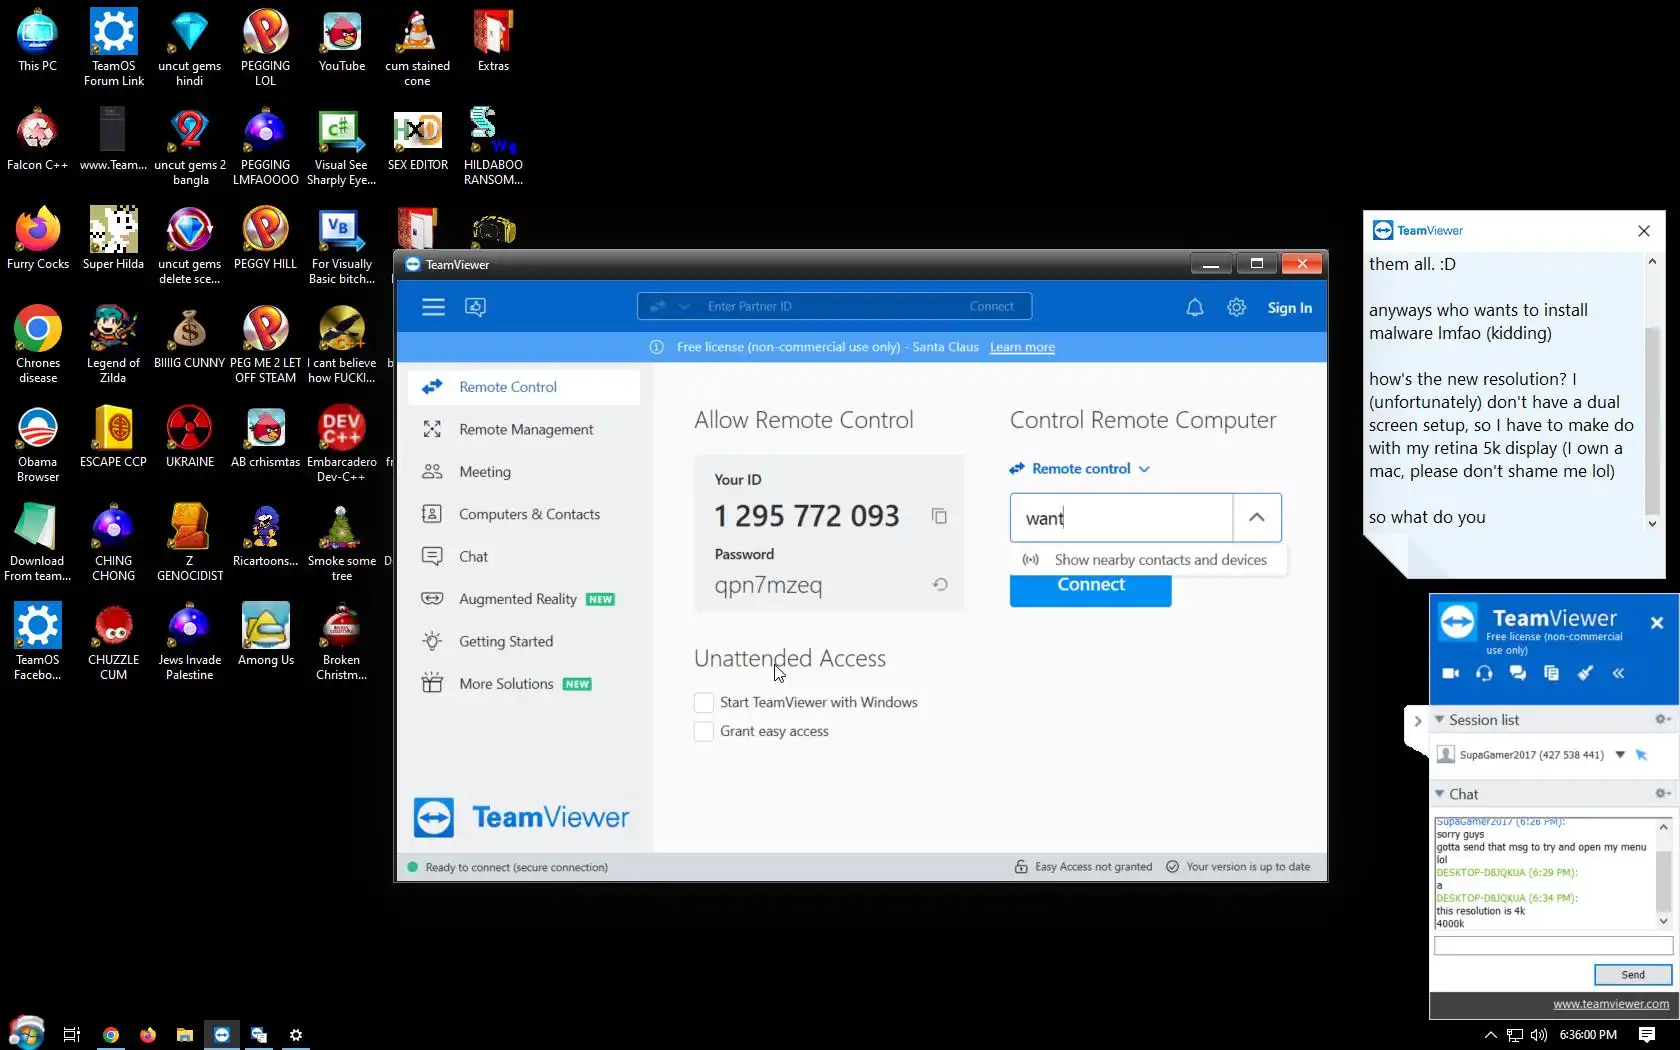The width and height of the screenshot is (1680, 1050).
Task: Click the headset audio icon in session panel
Action: (1484, 673)
